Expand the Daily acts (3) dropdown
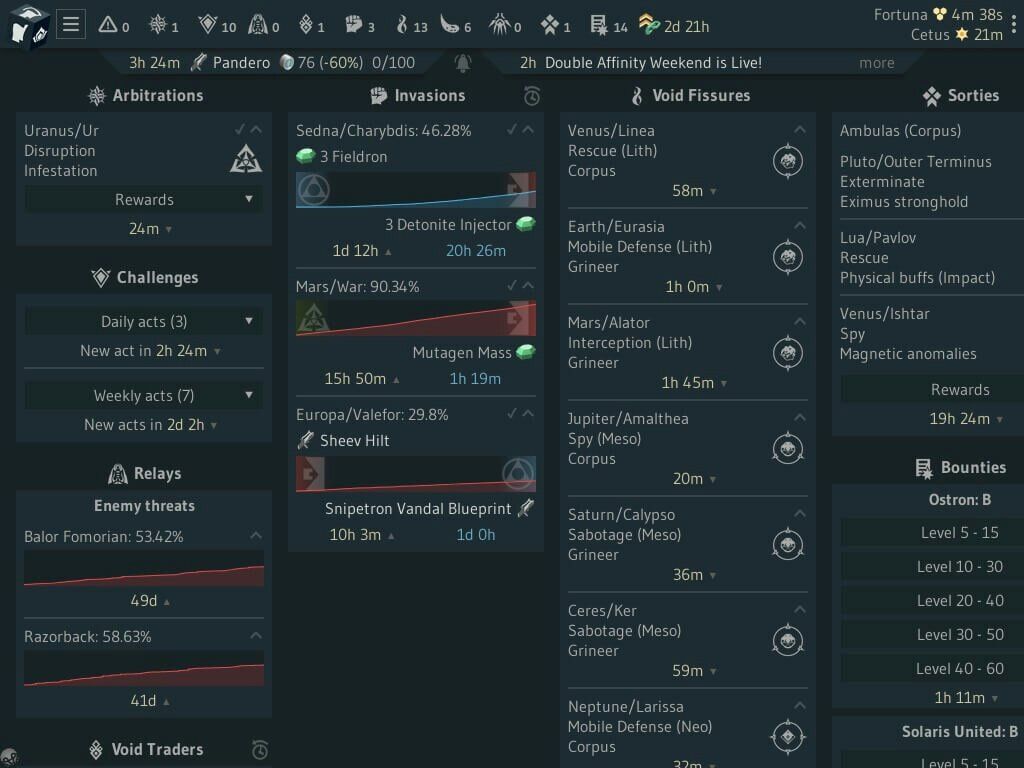Image resolution: width=1024 pixels, height=768 pixels. pyautogui.click(x=144, y=321)
